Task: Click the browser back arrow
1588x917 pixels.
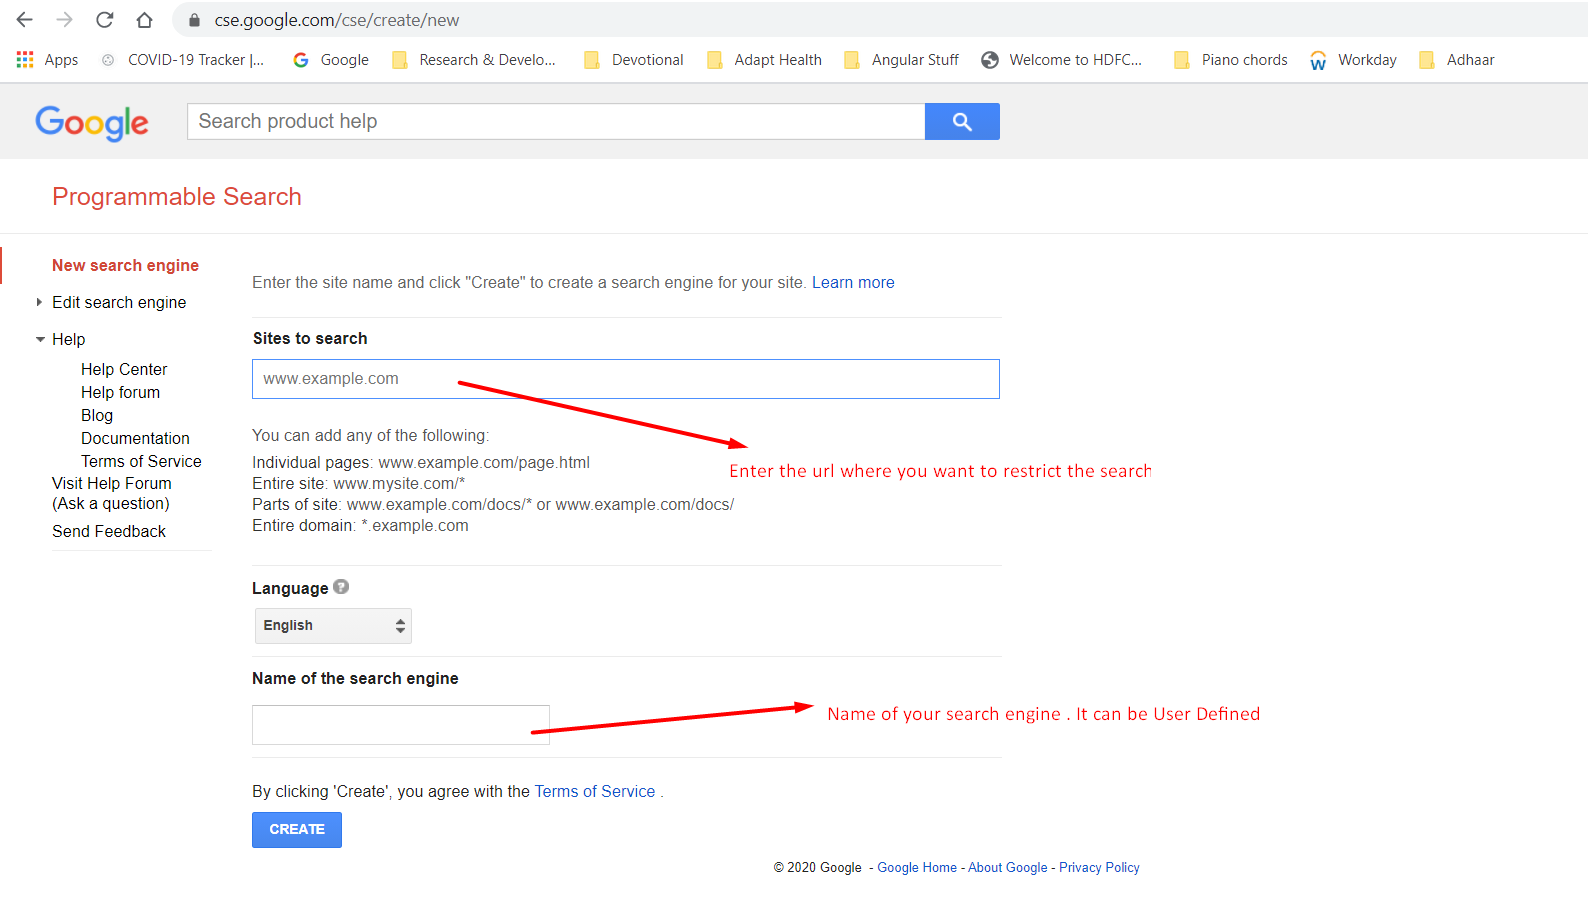Action: 25,20
